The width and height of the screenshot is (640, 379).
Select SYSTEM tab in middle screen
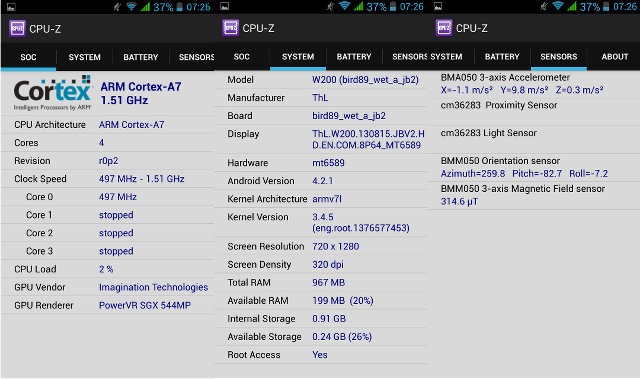(x=298, y=57)
